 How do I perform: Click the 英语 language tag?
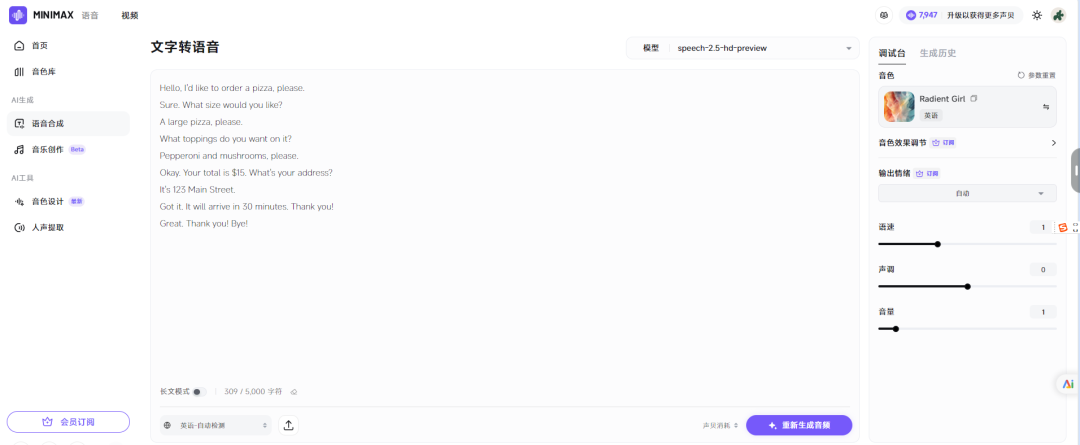coord(931,115)
